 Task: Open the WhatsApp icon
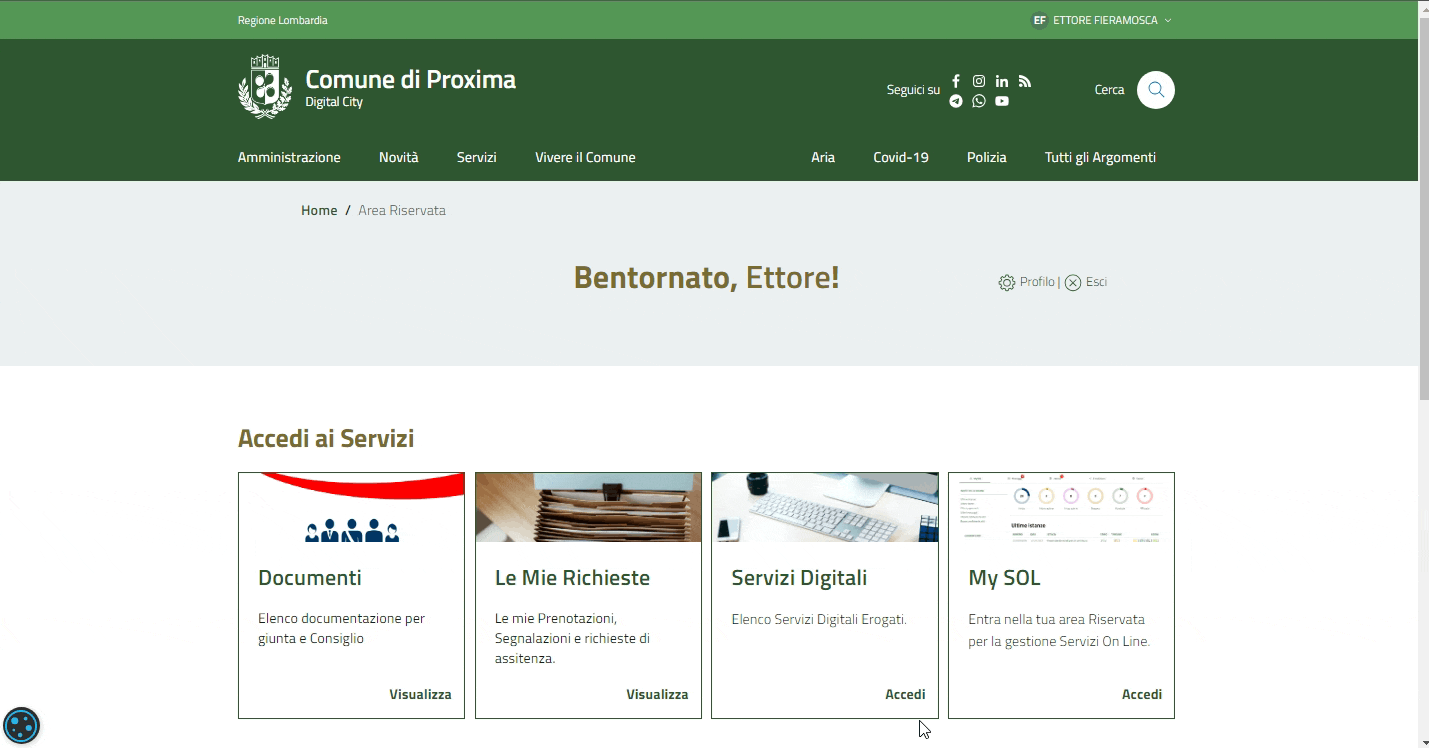[979, 101]
